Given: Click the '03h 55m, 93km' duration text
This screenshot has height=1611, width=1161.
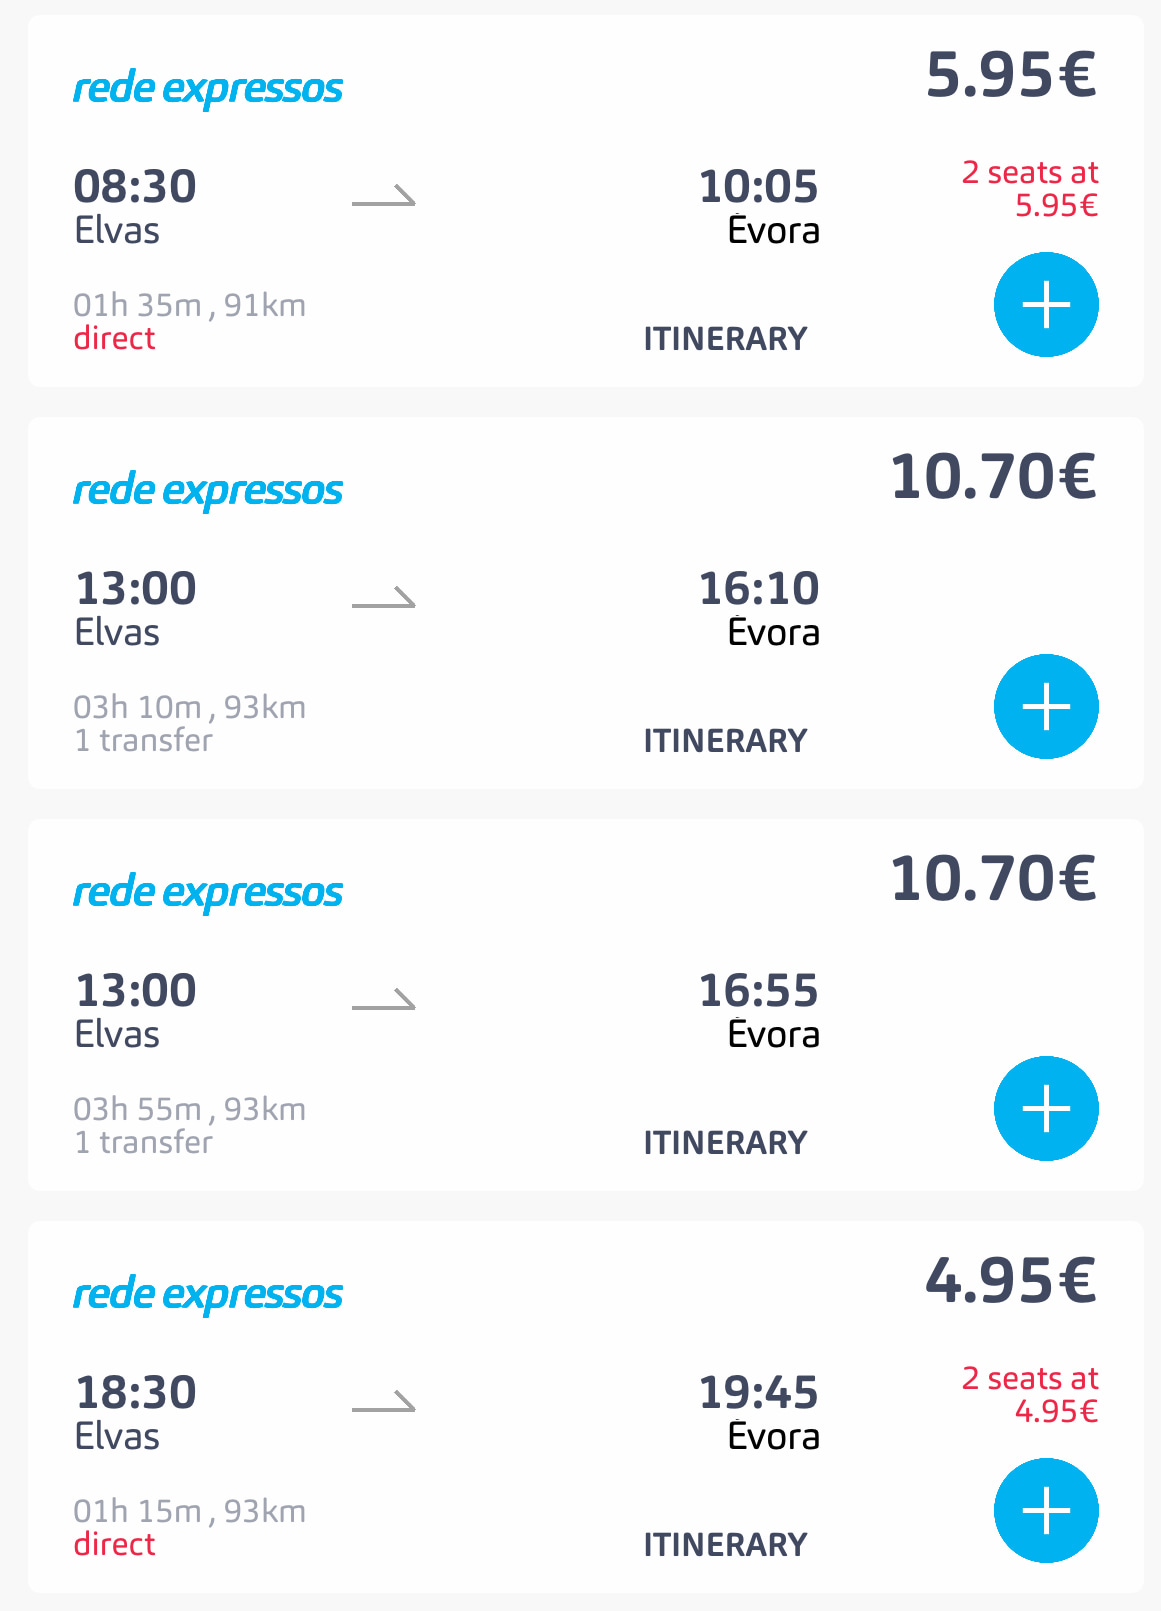Looking at the screenshot, I should [190, 1109].
